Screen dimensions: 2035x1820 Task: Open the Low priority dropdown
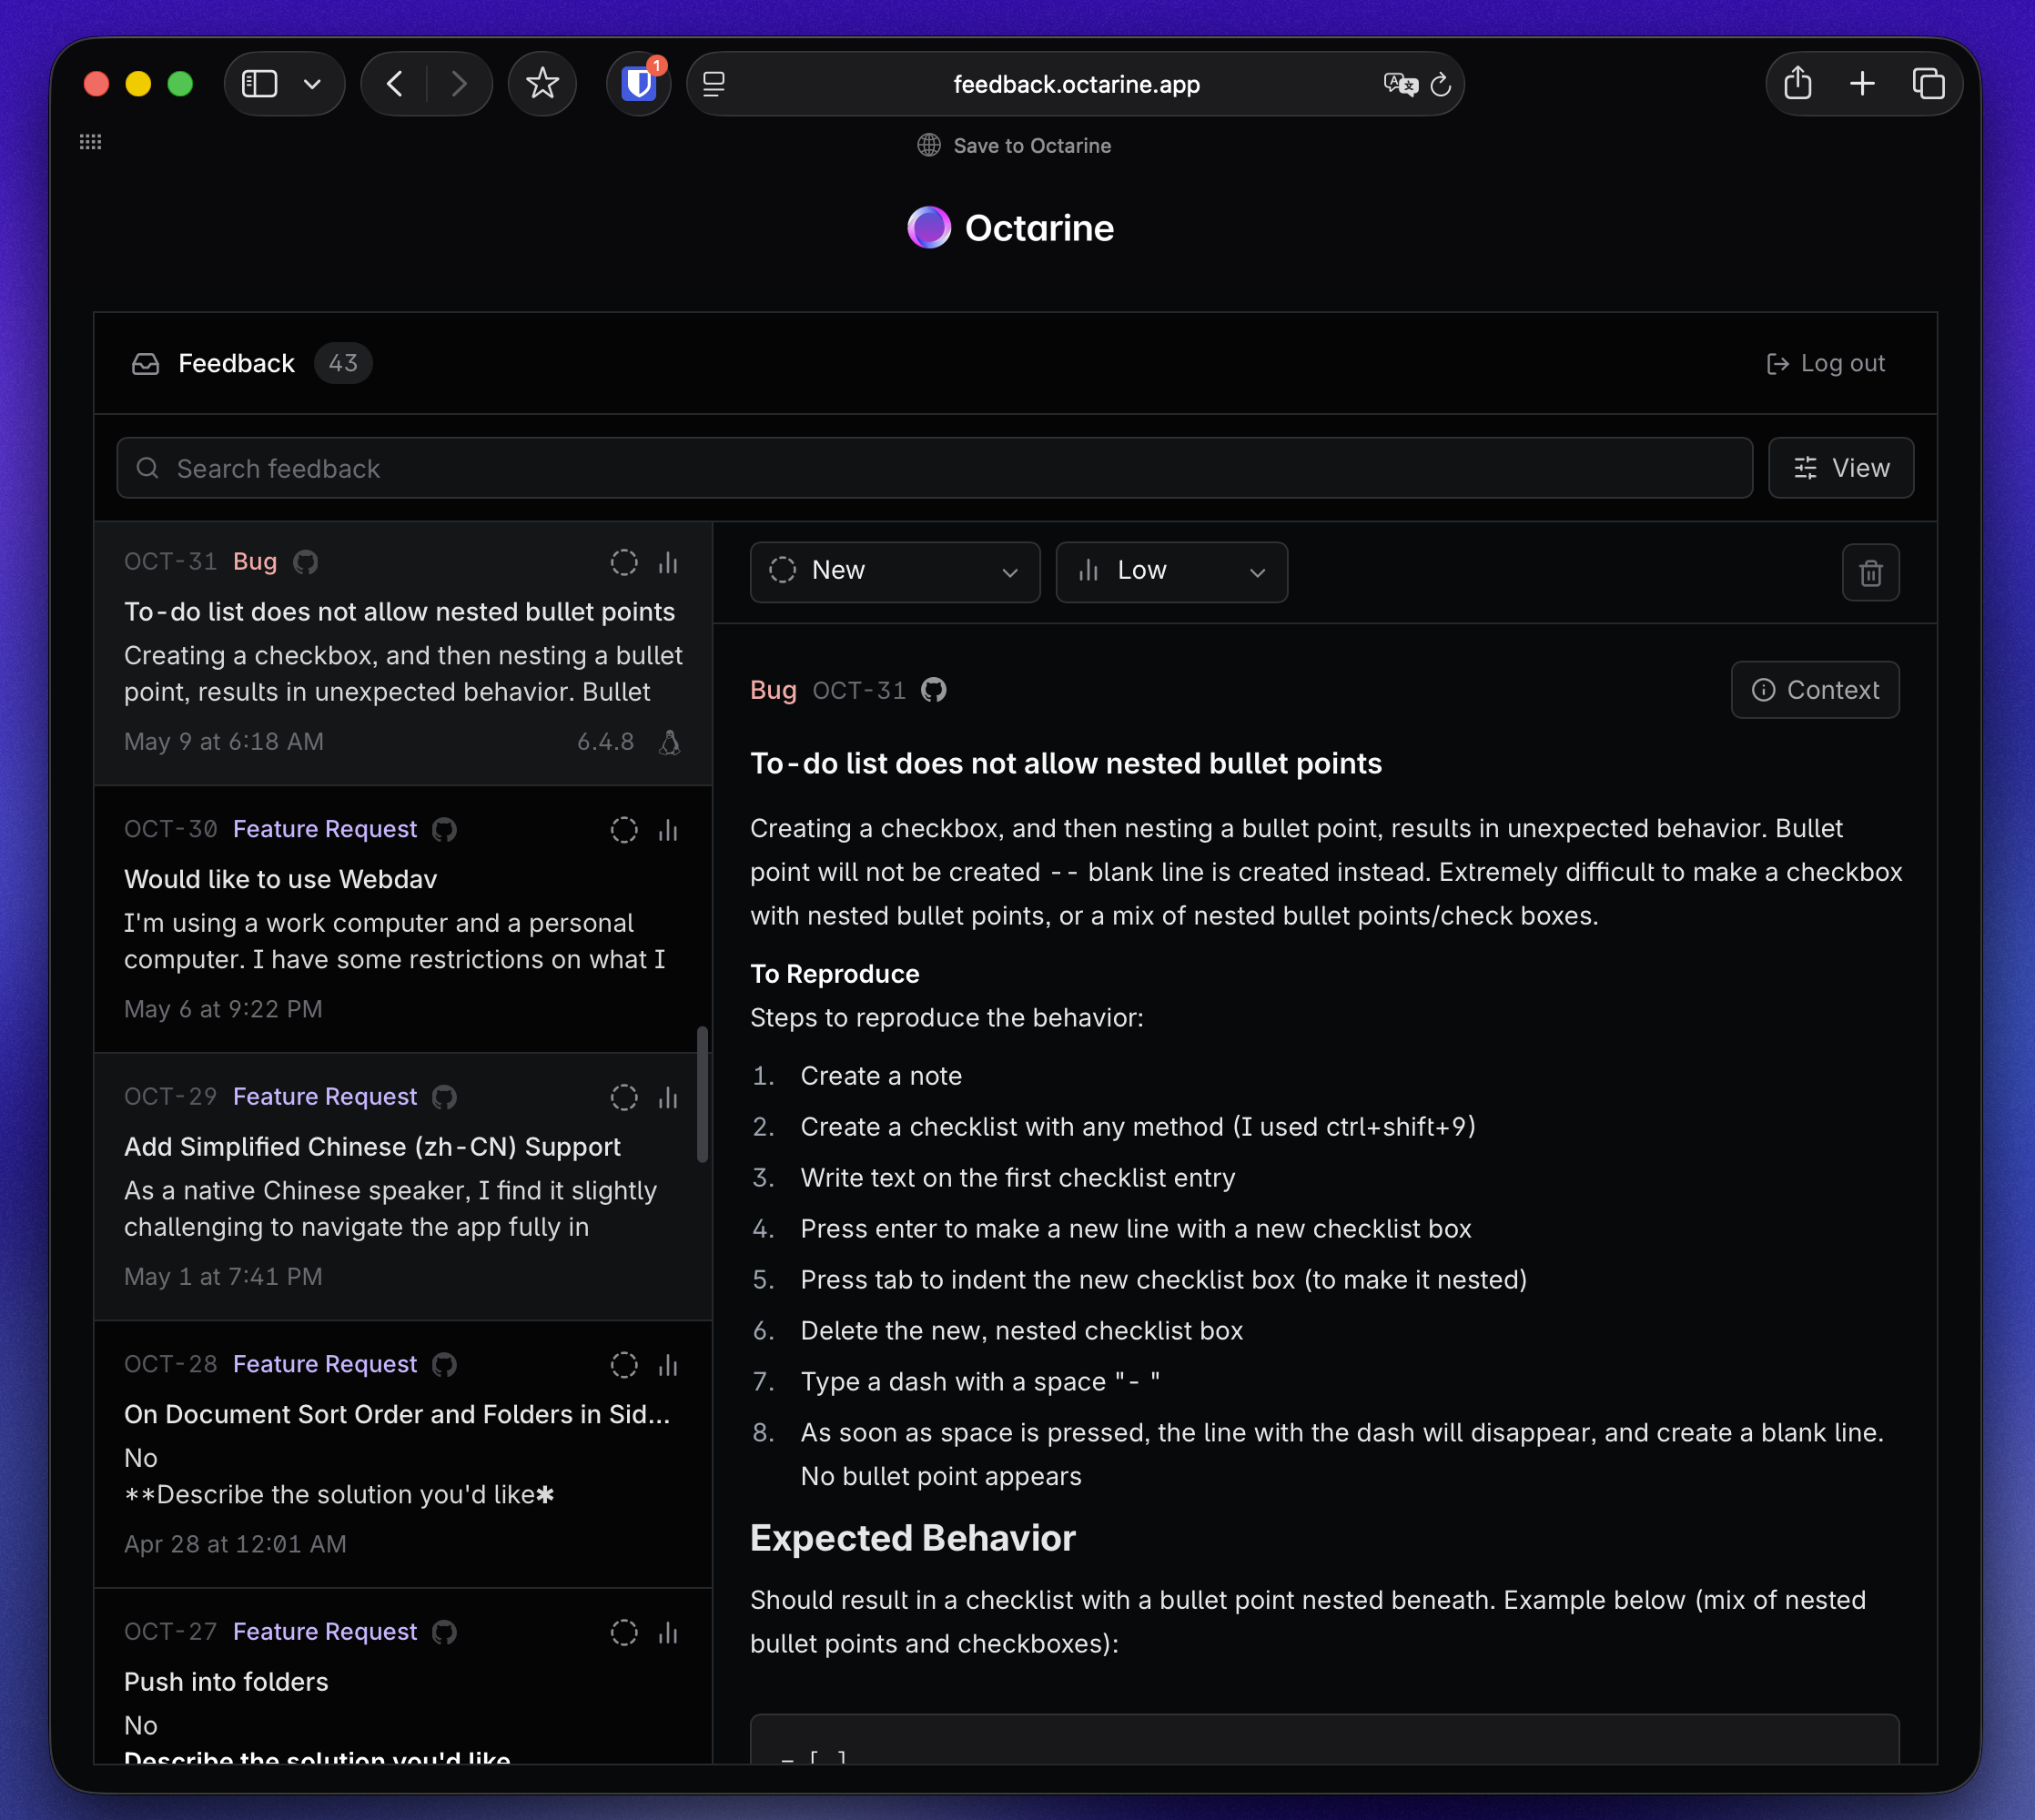(1171, 572)
